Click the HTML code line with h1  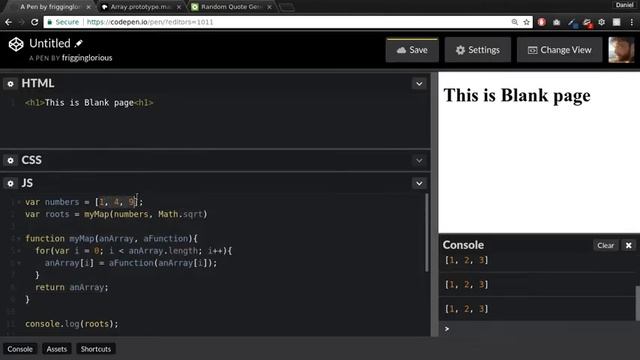pos(89,103)
